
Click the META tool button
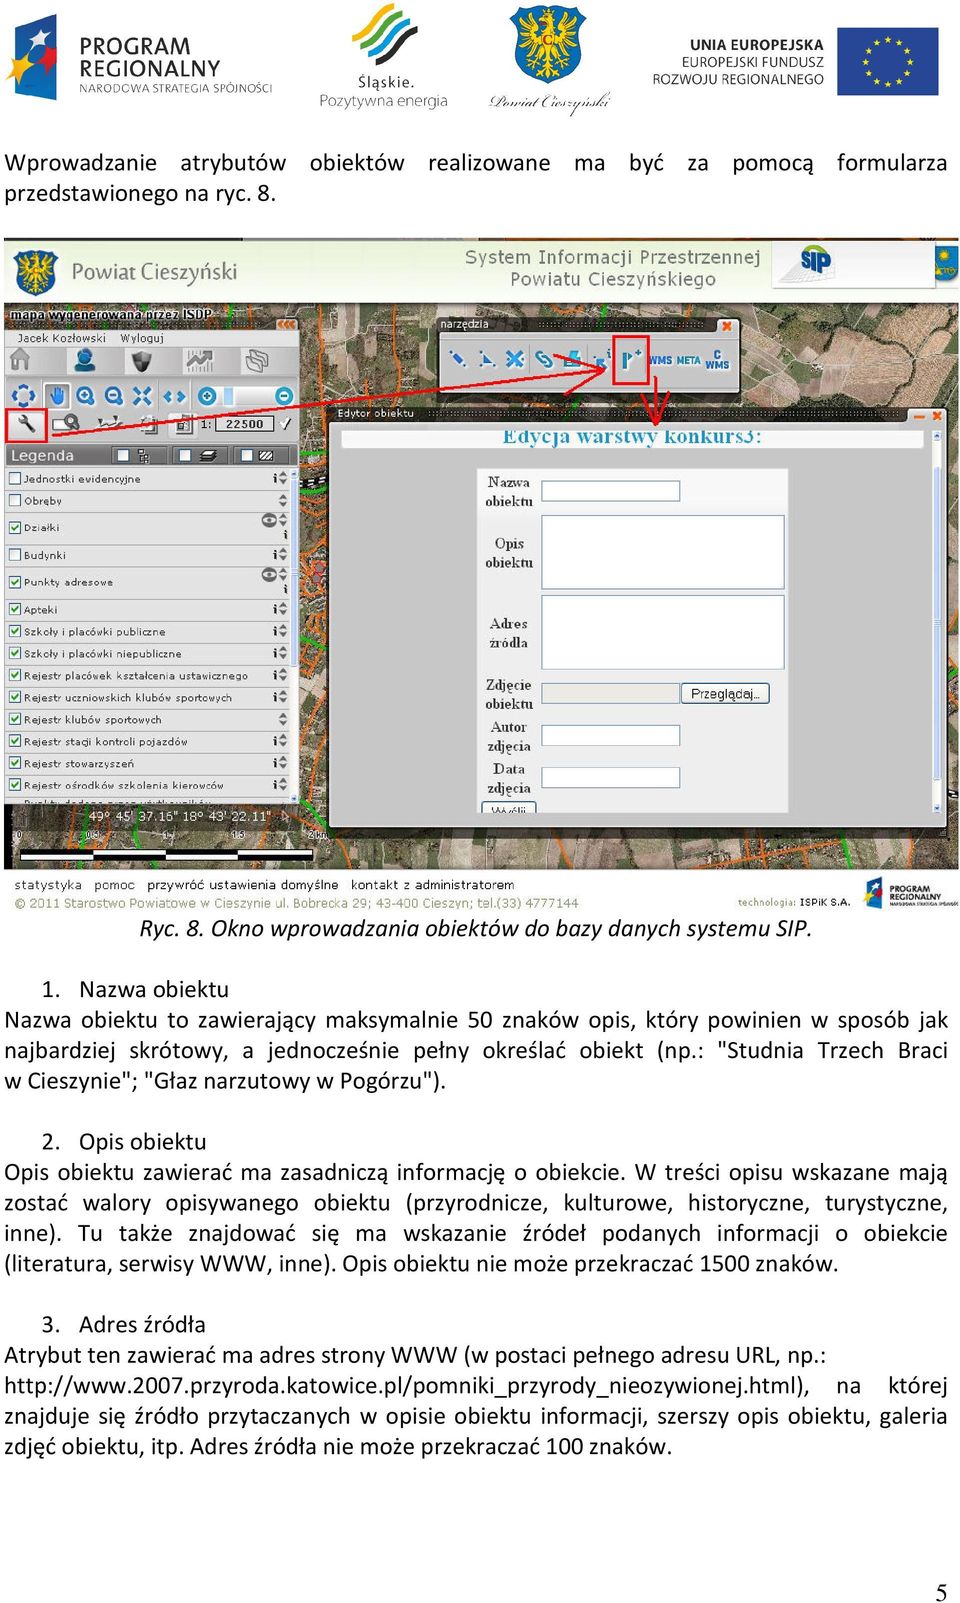pos(689,360)
